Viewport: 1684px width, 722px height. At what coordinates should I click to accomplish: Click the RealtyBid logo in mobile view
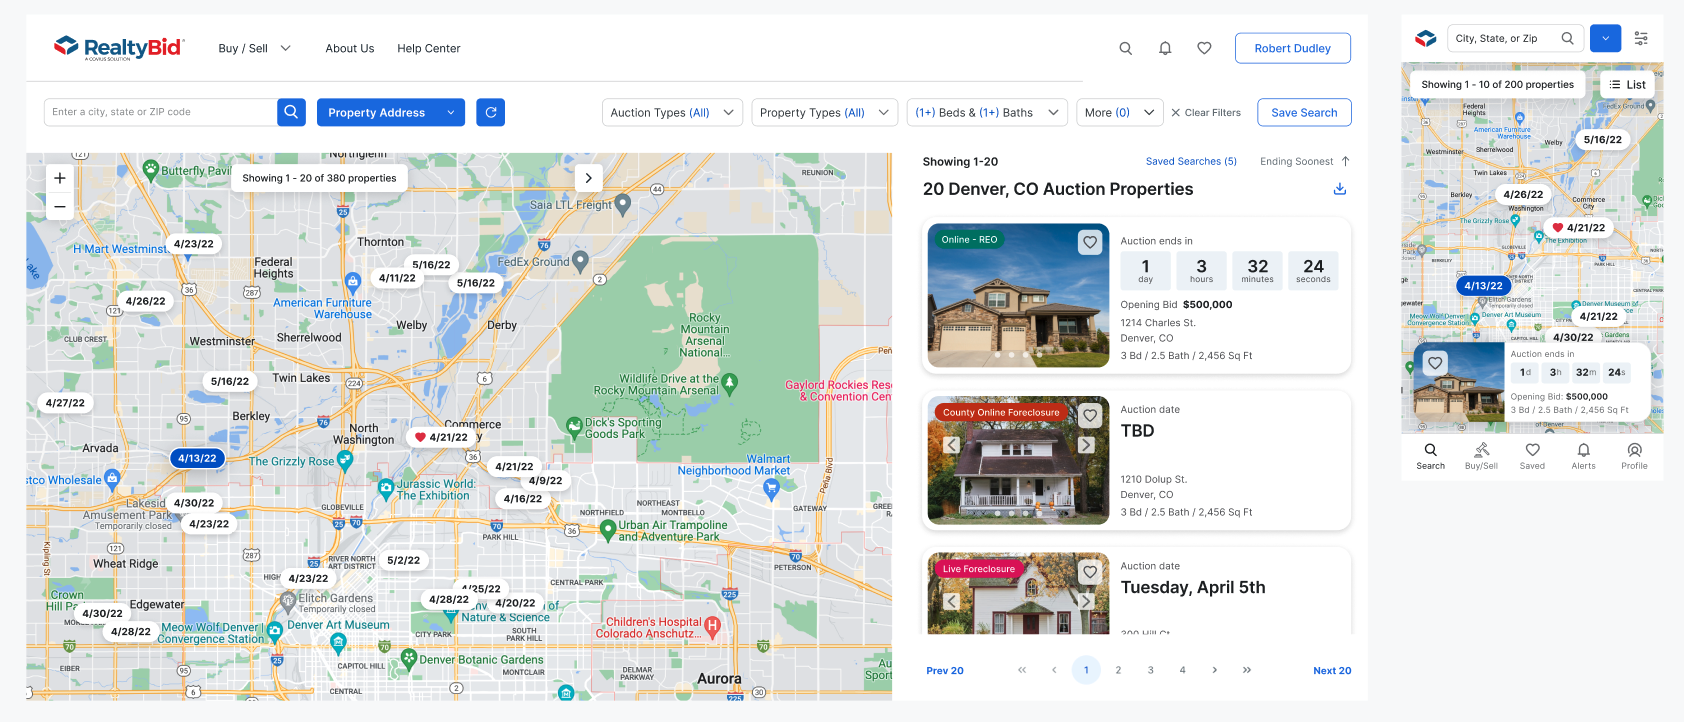[1426, 38]
